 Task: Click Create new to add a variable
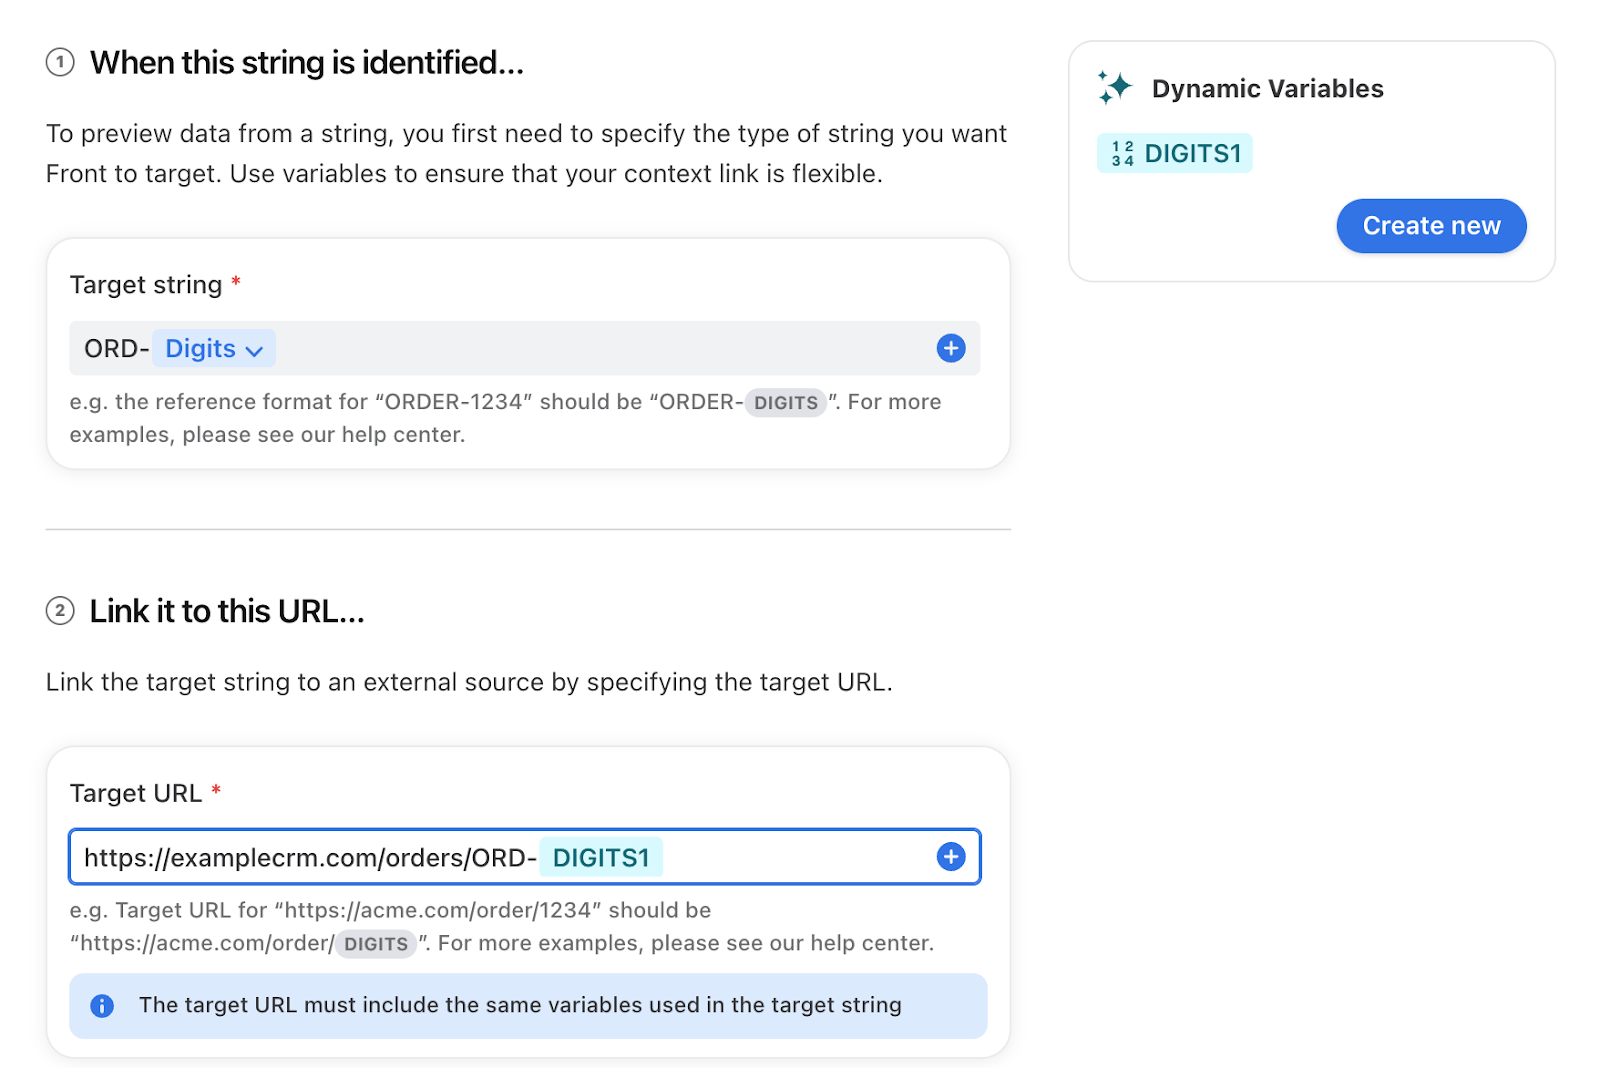pyautogui.click(x=1431, y=226)
